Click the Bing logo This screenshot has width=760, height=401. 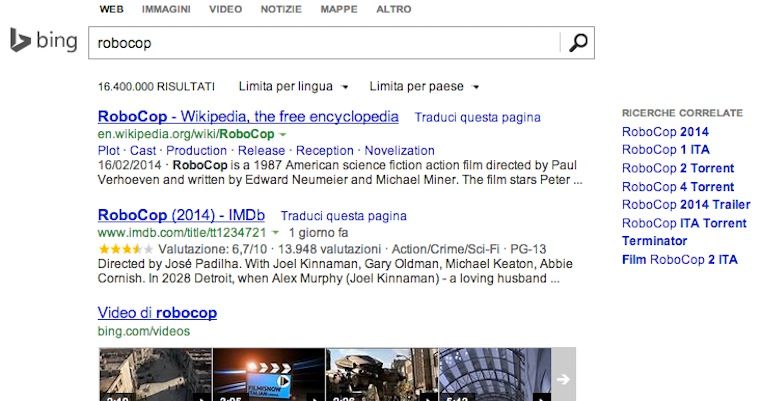(x=44, y=40)
